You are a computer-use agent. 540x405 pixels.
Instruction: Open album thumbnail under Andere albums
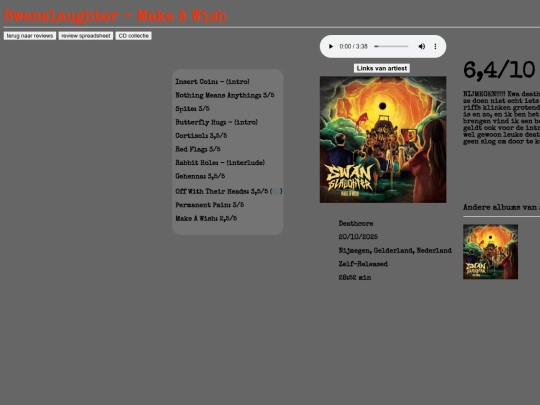490,252
